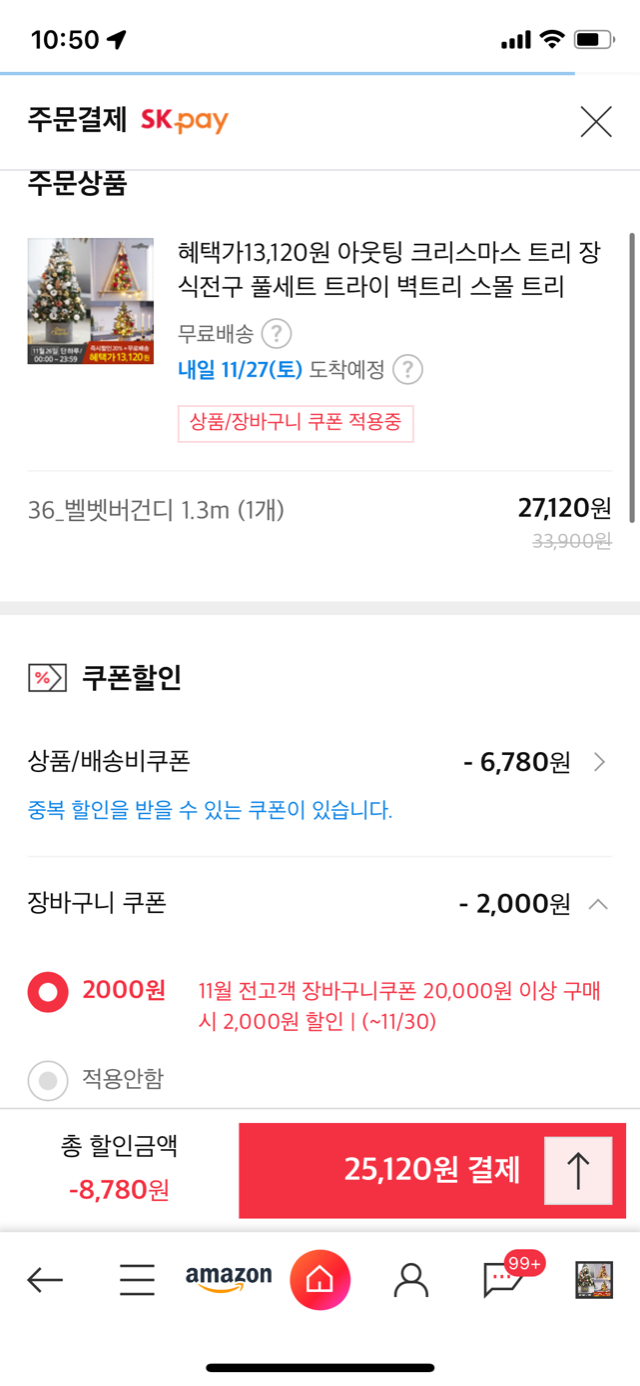This screenshot has width=640, height=1386.
Task: Collapse the 장바구니 쿠폰 section chevron
Action: (x=598, y=904)
